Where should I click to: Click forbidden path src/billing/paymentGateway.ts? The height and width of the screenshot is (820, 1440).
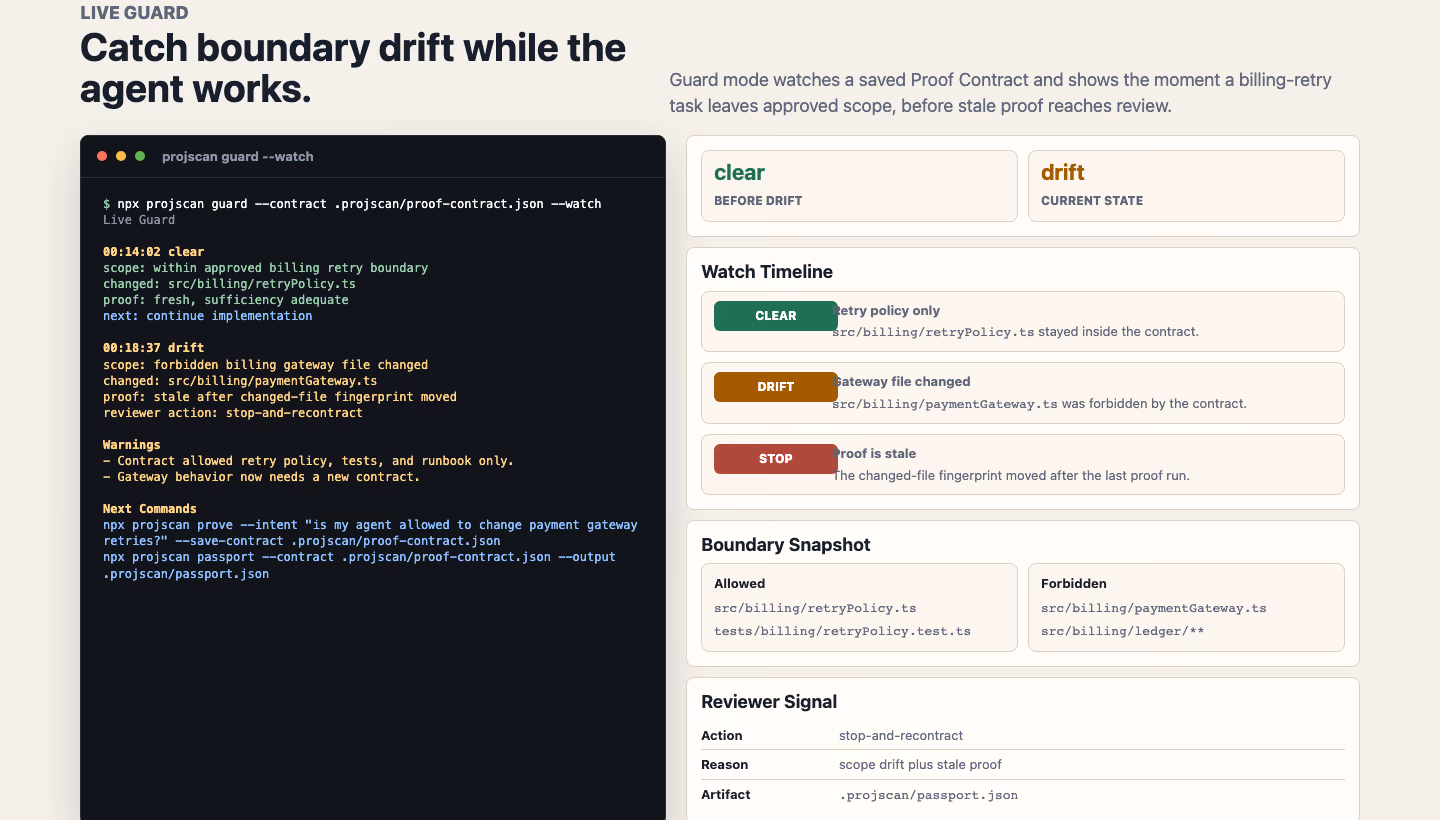click(x=1154, y=608)
